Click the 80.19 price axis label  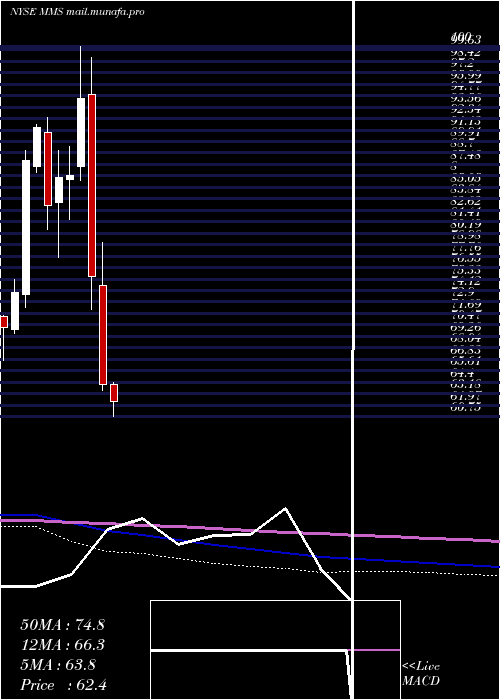tap(465, 224)
